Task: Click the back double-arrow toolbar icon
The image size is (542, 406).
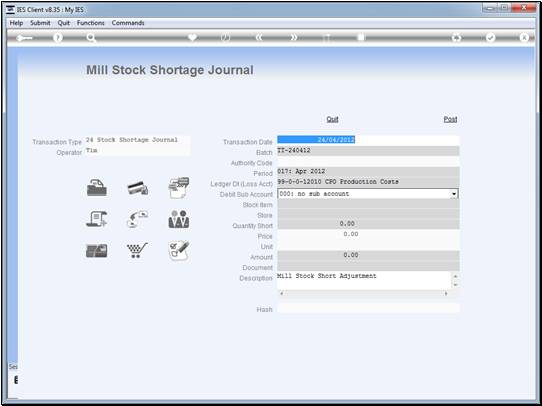Action: point(259,38)
